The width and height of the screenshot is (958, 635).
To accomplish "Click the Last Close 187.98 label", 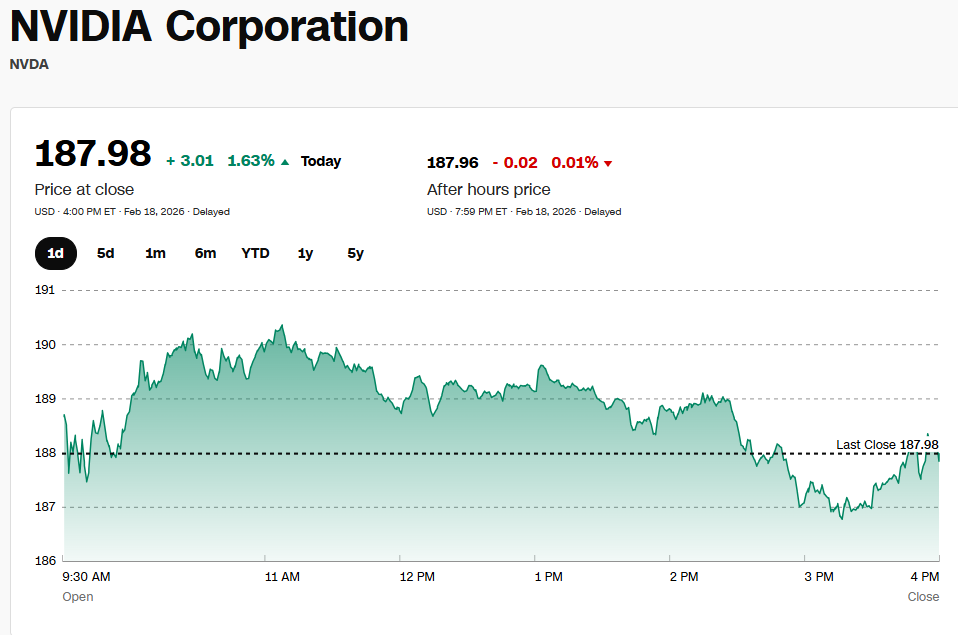I will click(x=887, y=444).
